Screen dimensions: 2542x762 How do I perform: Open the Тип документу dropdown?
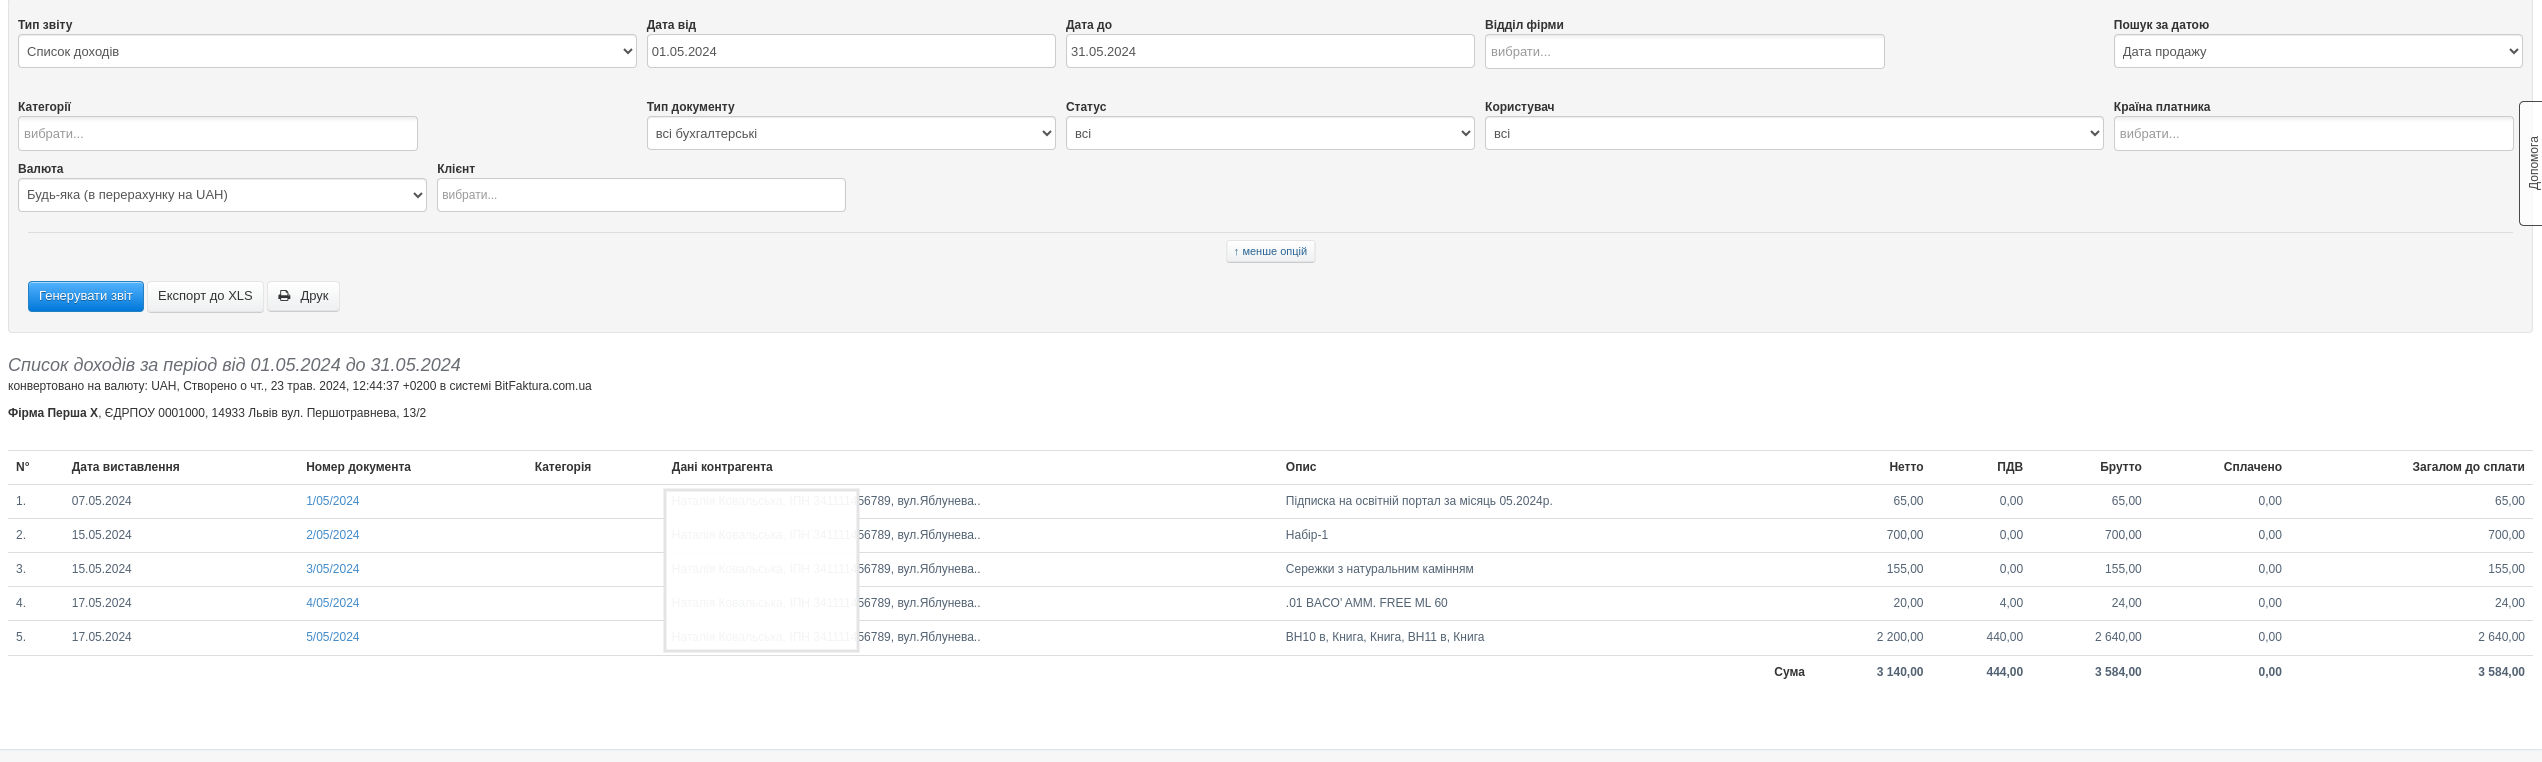coord(850,134)
